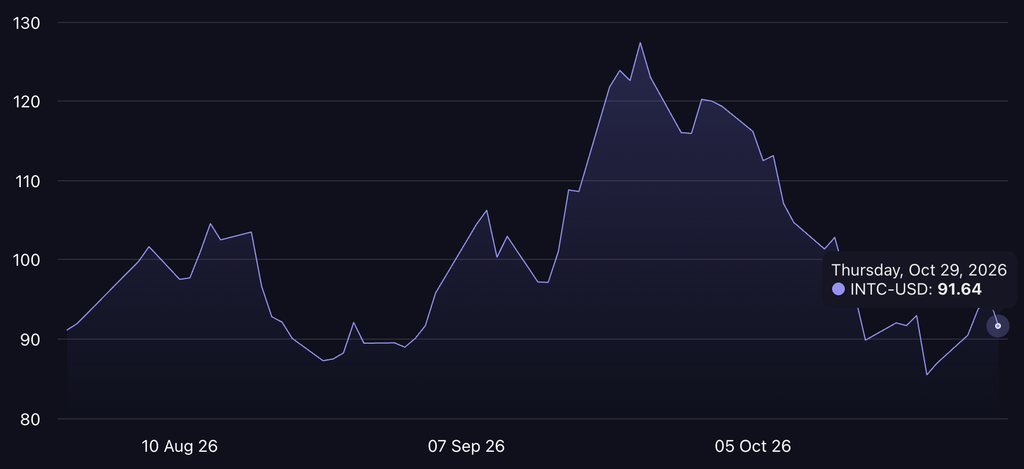Click the 110 y-axis label

pos(27,181)
